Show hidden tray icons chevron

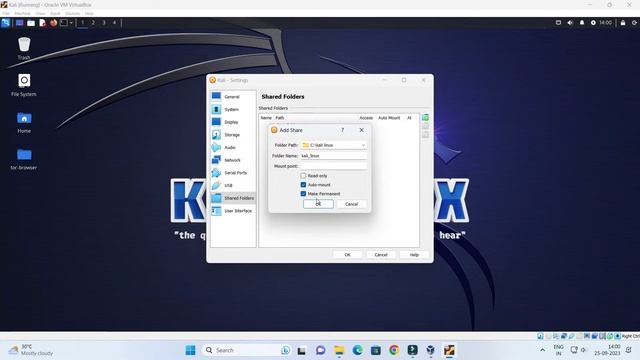coord(542,350)
